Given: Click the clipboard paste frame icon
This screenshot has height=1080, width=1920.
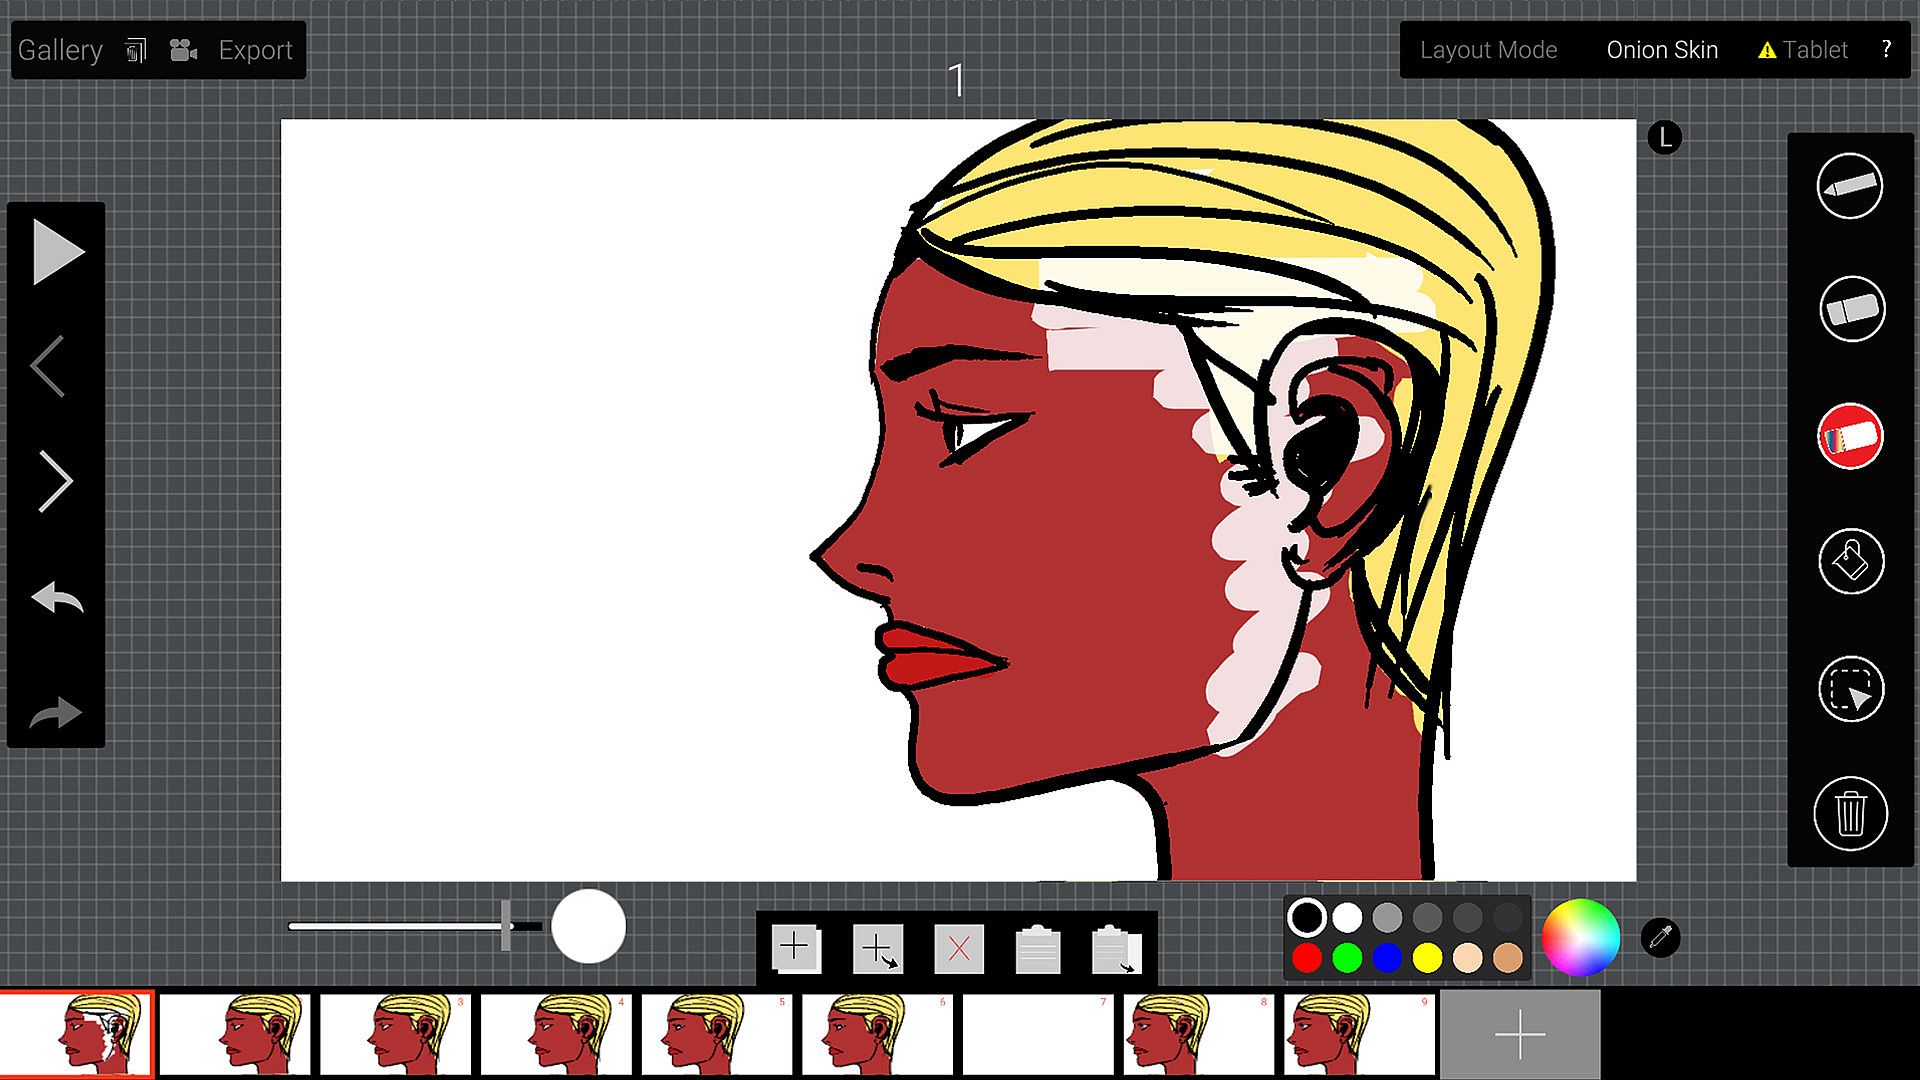Looking at the screenshot, I should pos(1037,948).
